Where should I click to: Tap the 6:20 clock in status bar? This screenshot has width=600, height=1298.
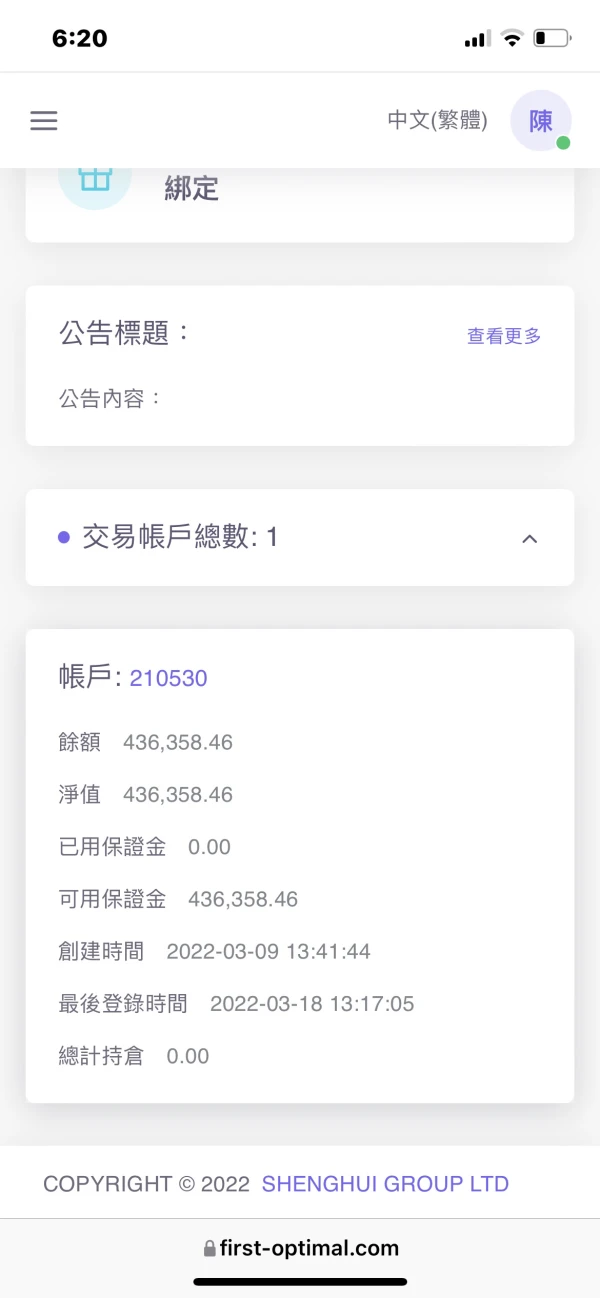[79, 39]
